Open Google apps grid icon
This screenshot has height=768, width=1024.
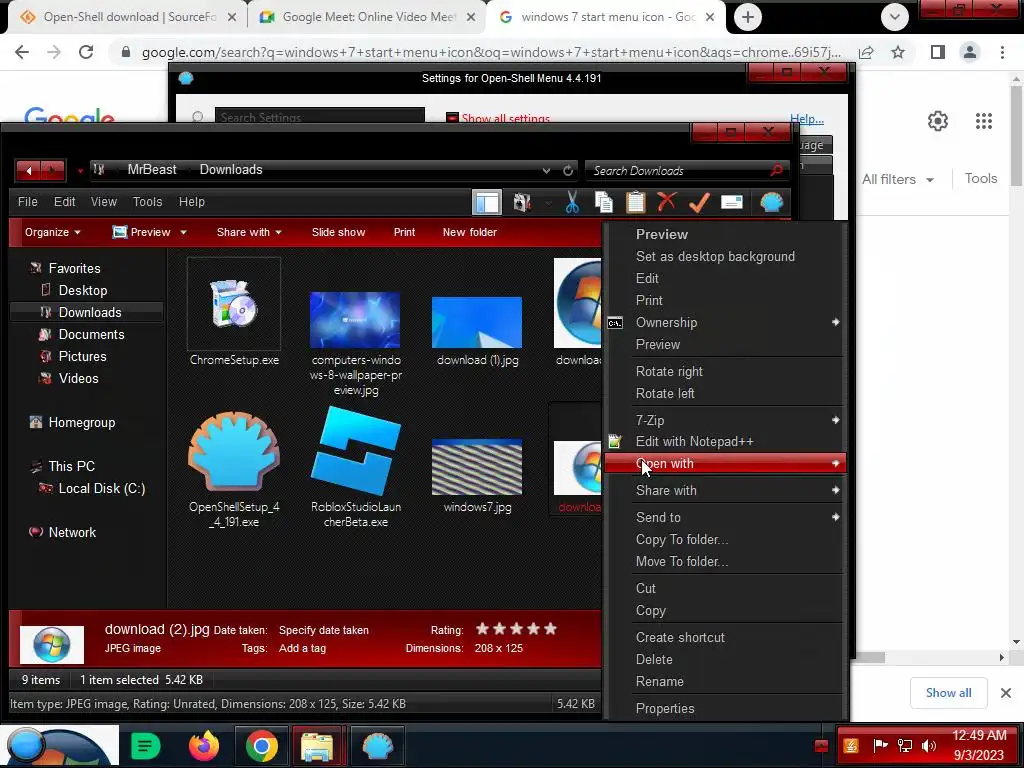(x=984, y=121)
